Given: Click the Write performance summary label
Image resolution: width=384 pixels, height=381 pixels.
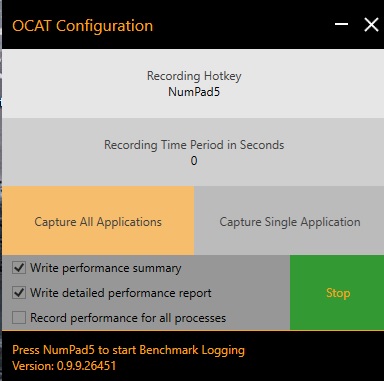Looking at the screenshot, I should coord(106,268).
